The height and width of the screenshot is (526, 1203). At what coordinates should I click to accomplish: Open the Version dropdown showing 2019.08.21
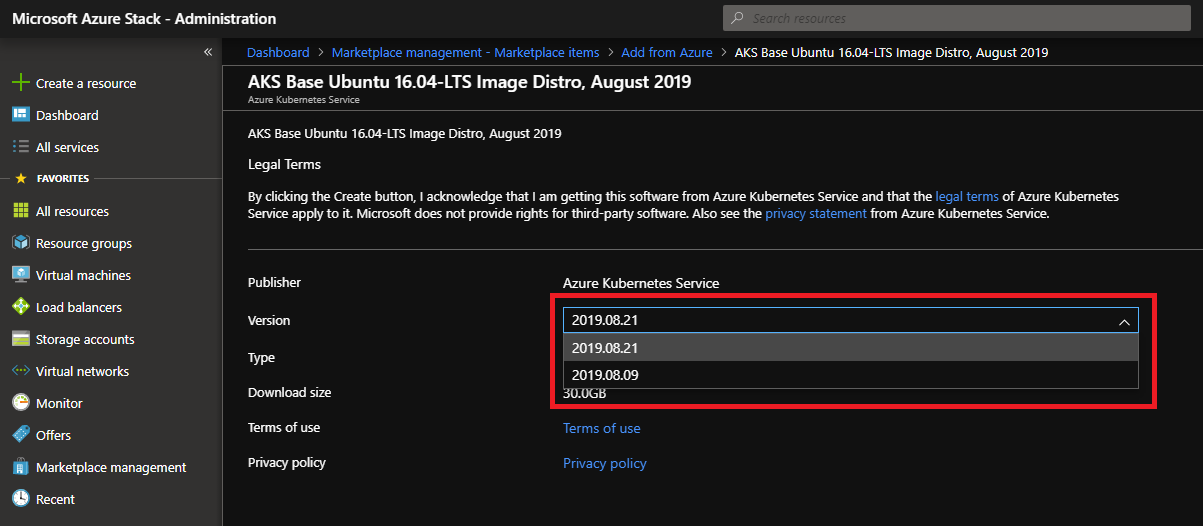pyautogui.click(x=850, y=321)
